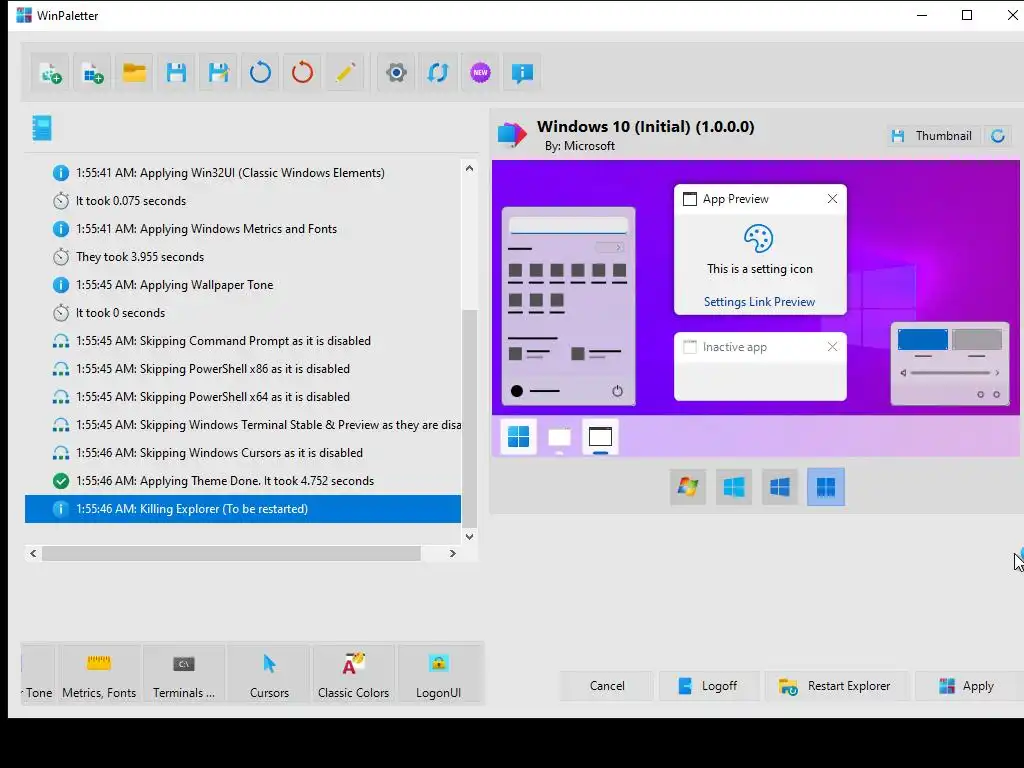Click the Thumbnail button
This screenshot has width=1024, height=768.
tap(933, 136)
